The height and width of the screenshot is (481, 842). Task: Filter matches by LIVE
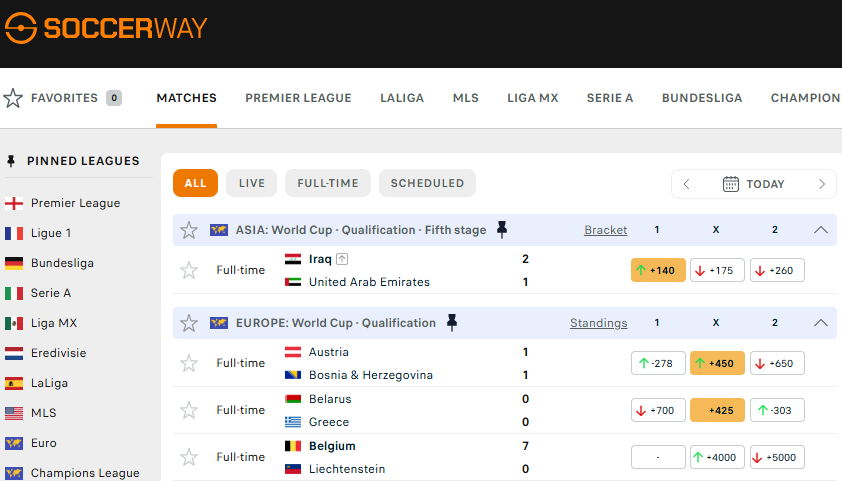pyautogui.click(x=251, y=183)
